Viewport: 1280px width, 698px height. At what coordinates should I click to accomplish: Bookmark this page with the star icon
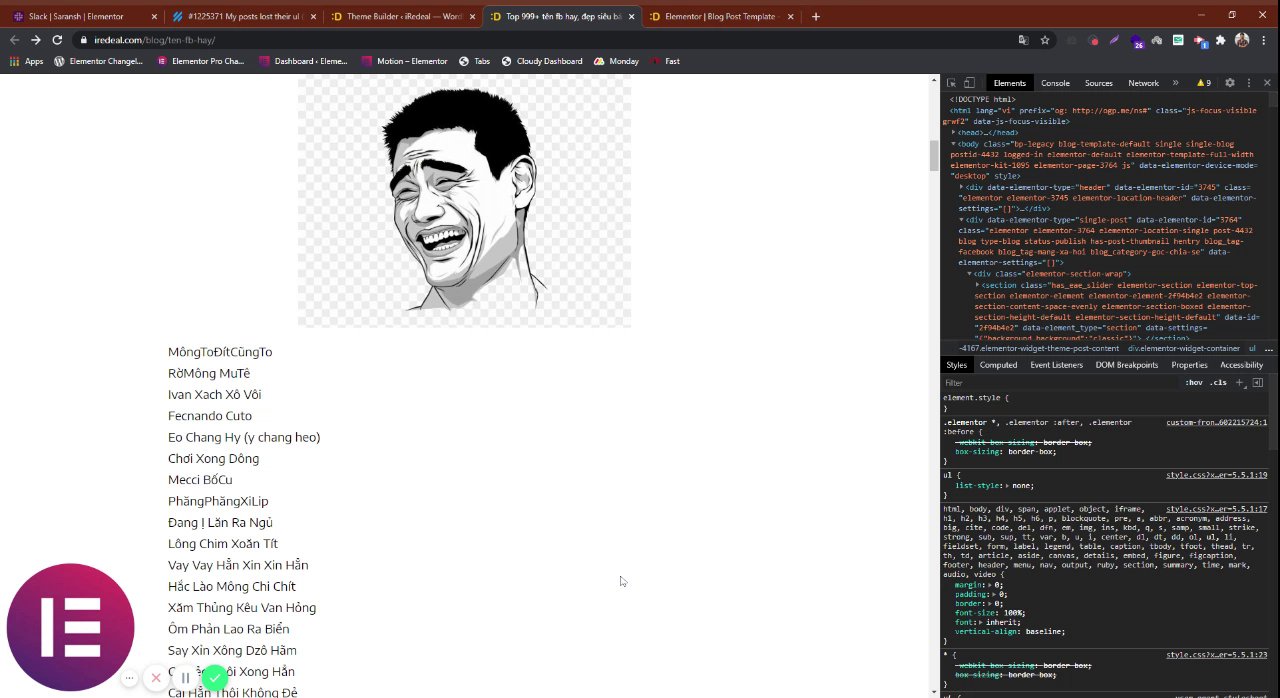(1045, 40)
